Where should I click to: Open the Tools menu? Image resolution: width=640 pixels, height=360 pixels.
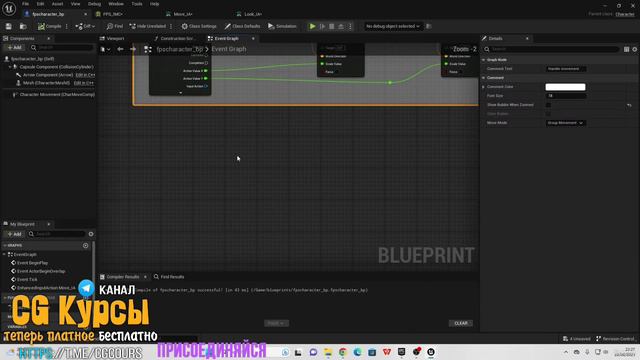(x=137, y=4)
